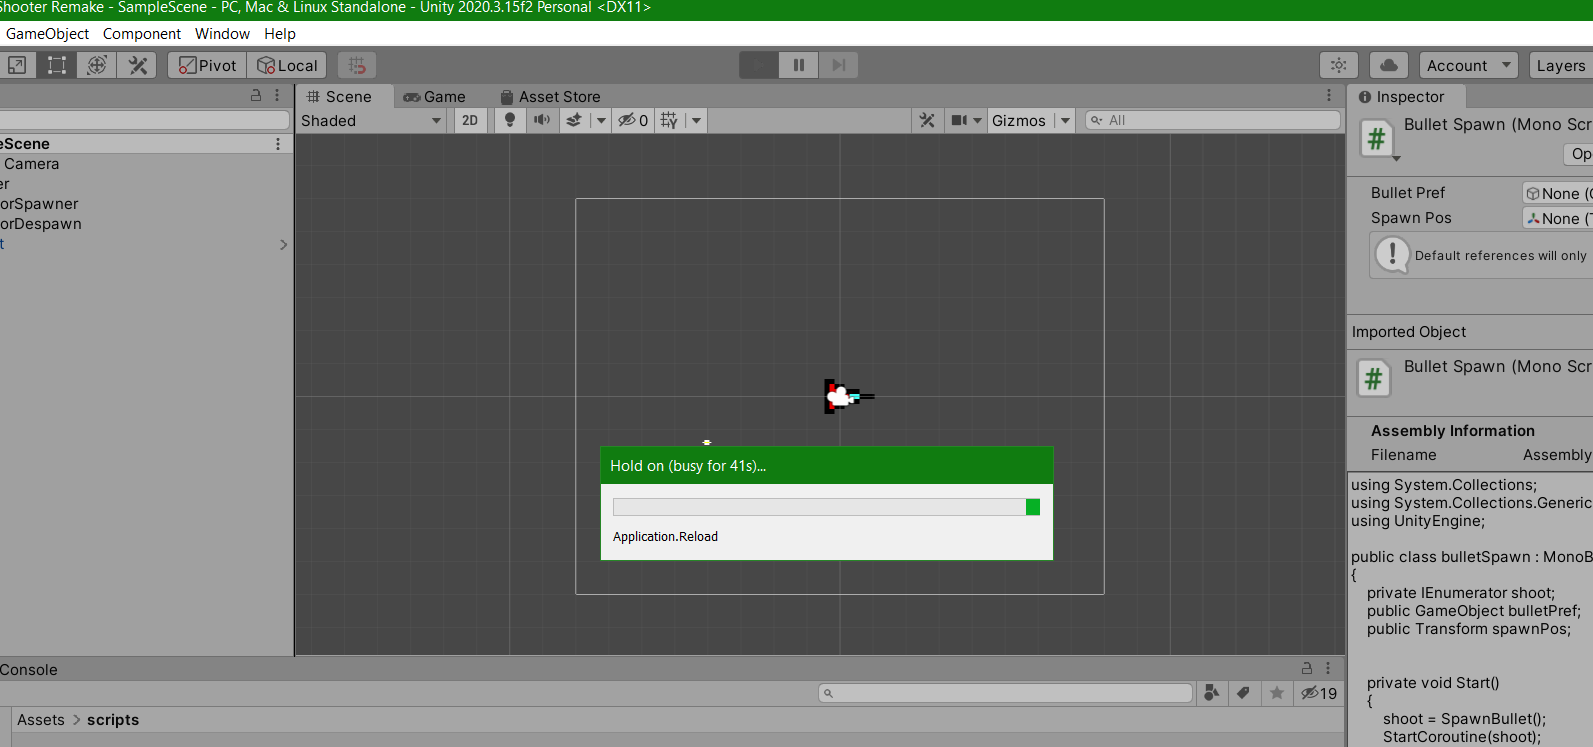Screen dimensions: 1593x747
Task: Open the custom editor tools wrench icon
Action: [x=137, y=65]
